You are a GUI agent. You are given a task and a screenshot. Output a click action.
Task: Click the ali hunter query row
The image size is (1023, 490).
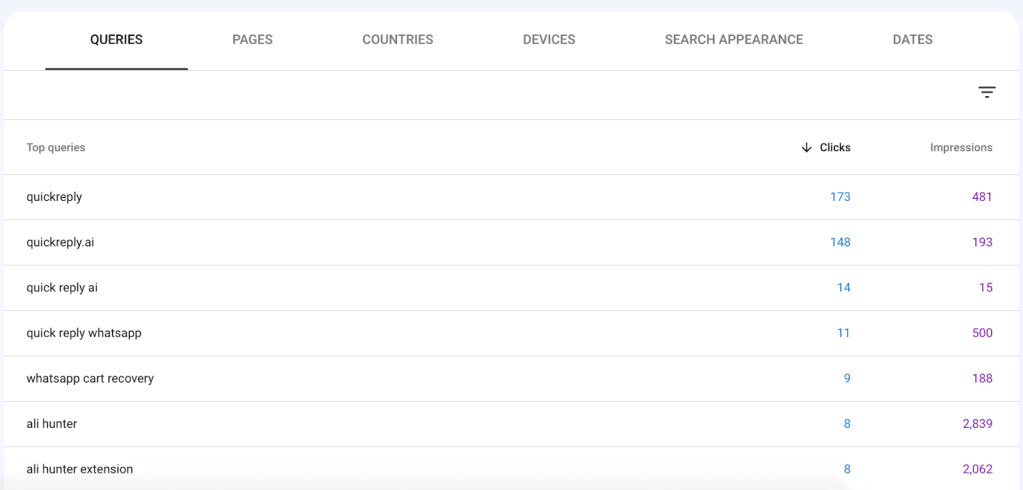click(x=52, y=424)
